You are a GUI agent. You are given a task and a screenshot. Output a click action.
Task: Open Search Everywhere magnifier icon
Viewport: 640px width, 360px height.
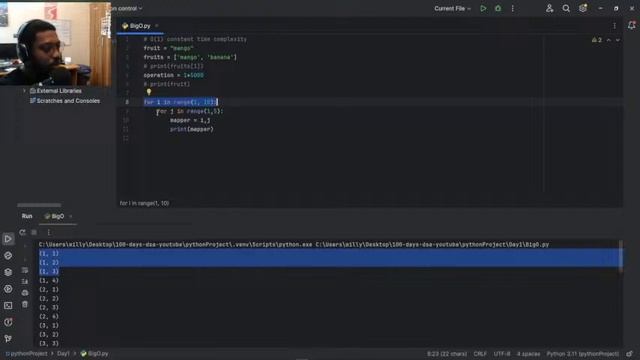pos(566,8)
